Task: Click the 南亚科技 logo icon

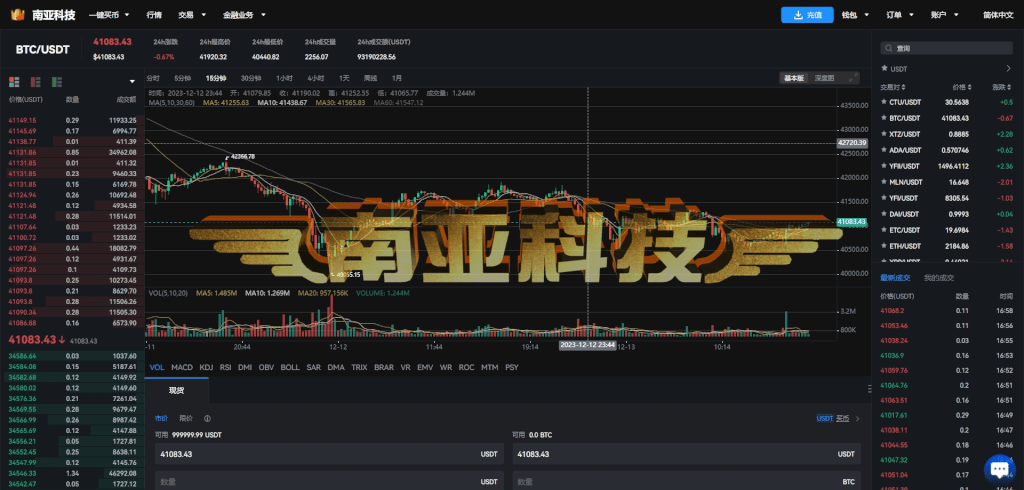Action: (17, 14)
